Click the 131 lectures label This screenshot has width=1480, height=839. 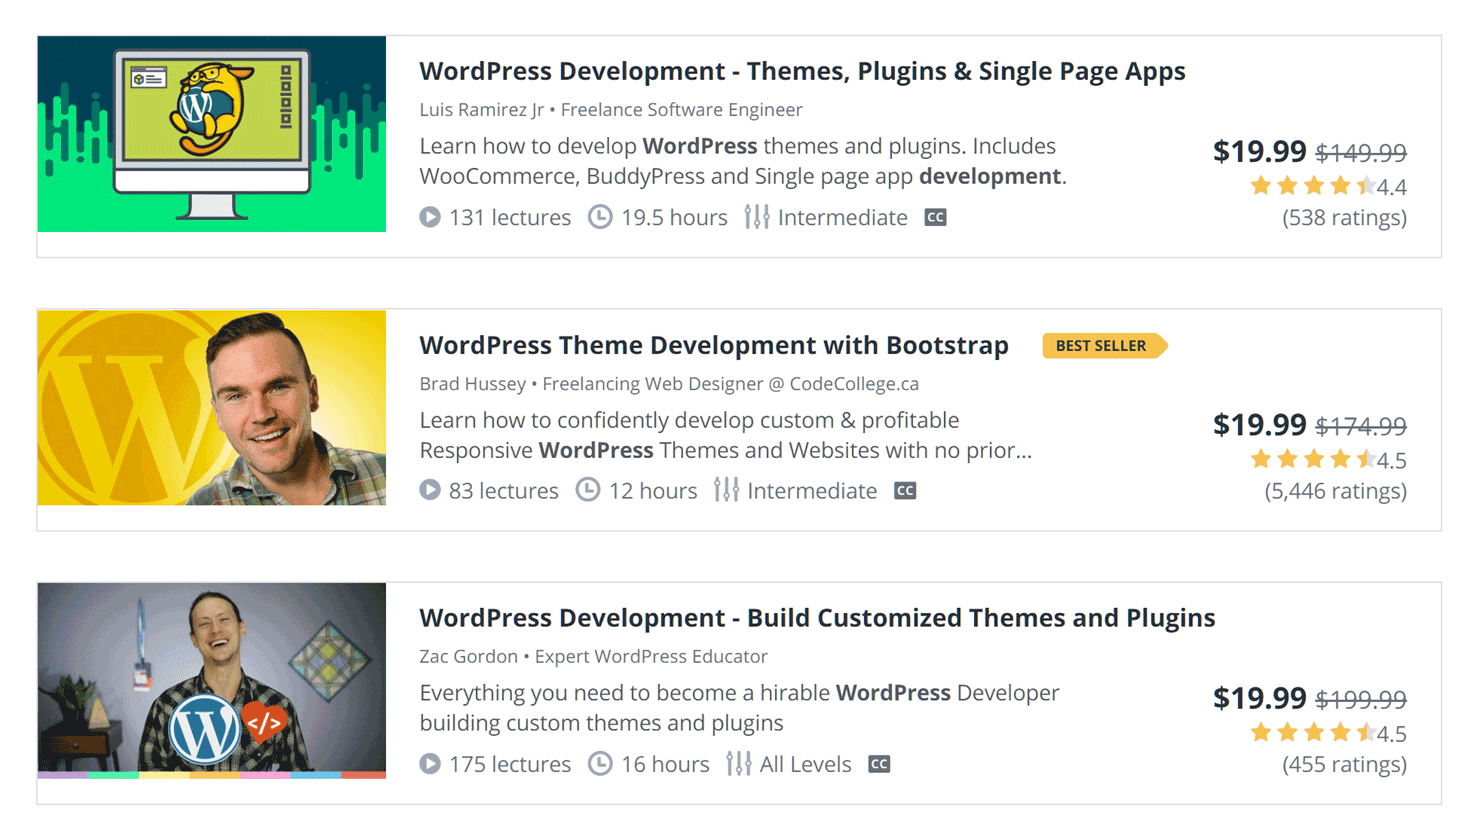click(x=510, y=217)
